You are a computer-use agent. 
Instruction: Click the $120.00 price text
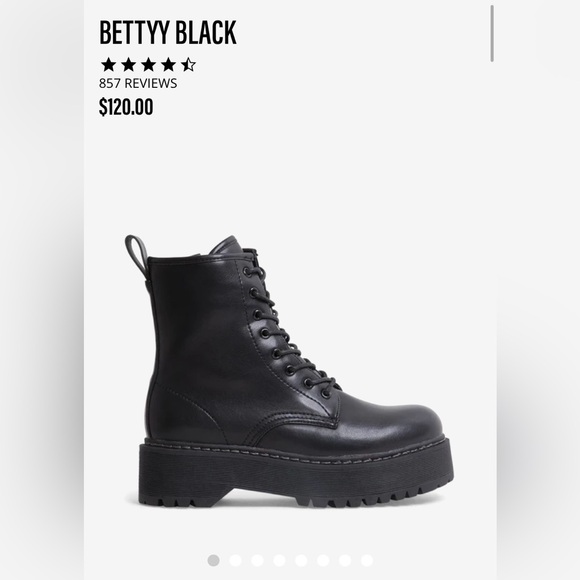point(126,107)
